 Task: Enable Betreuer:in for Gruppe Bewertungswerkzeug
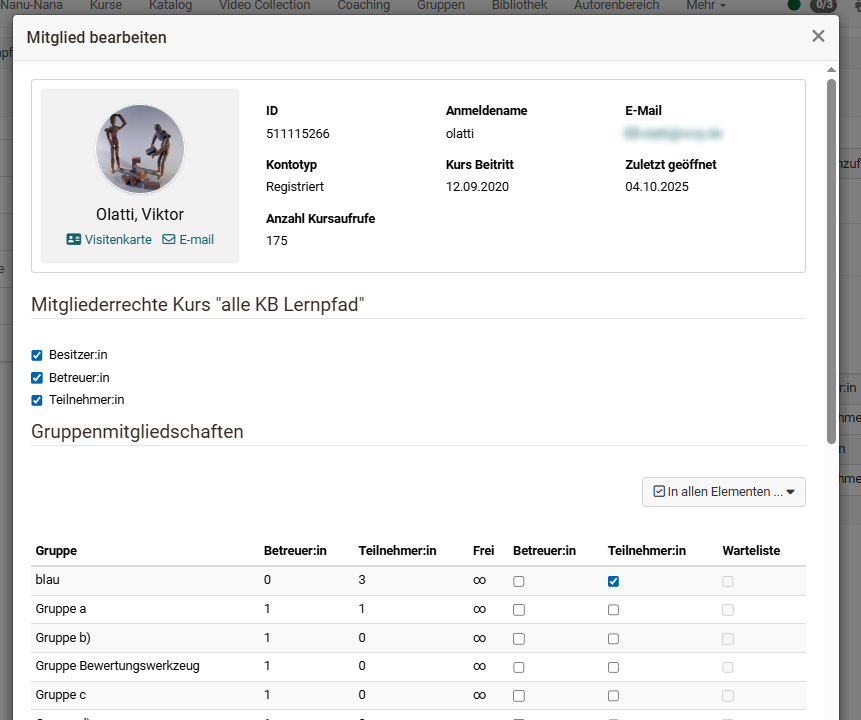point(518,667)
